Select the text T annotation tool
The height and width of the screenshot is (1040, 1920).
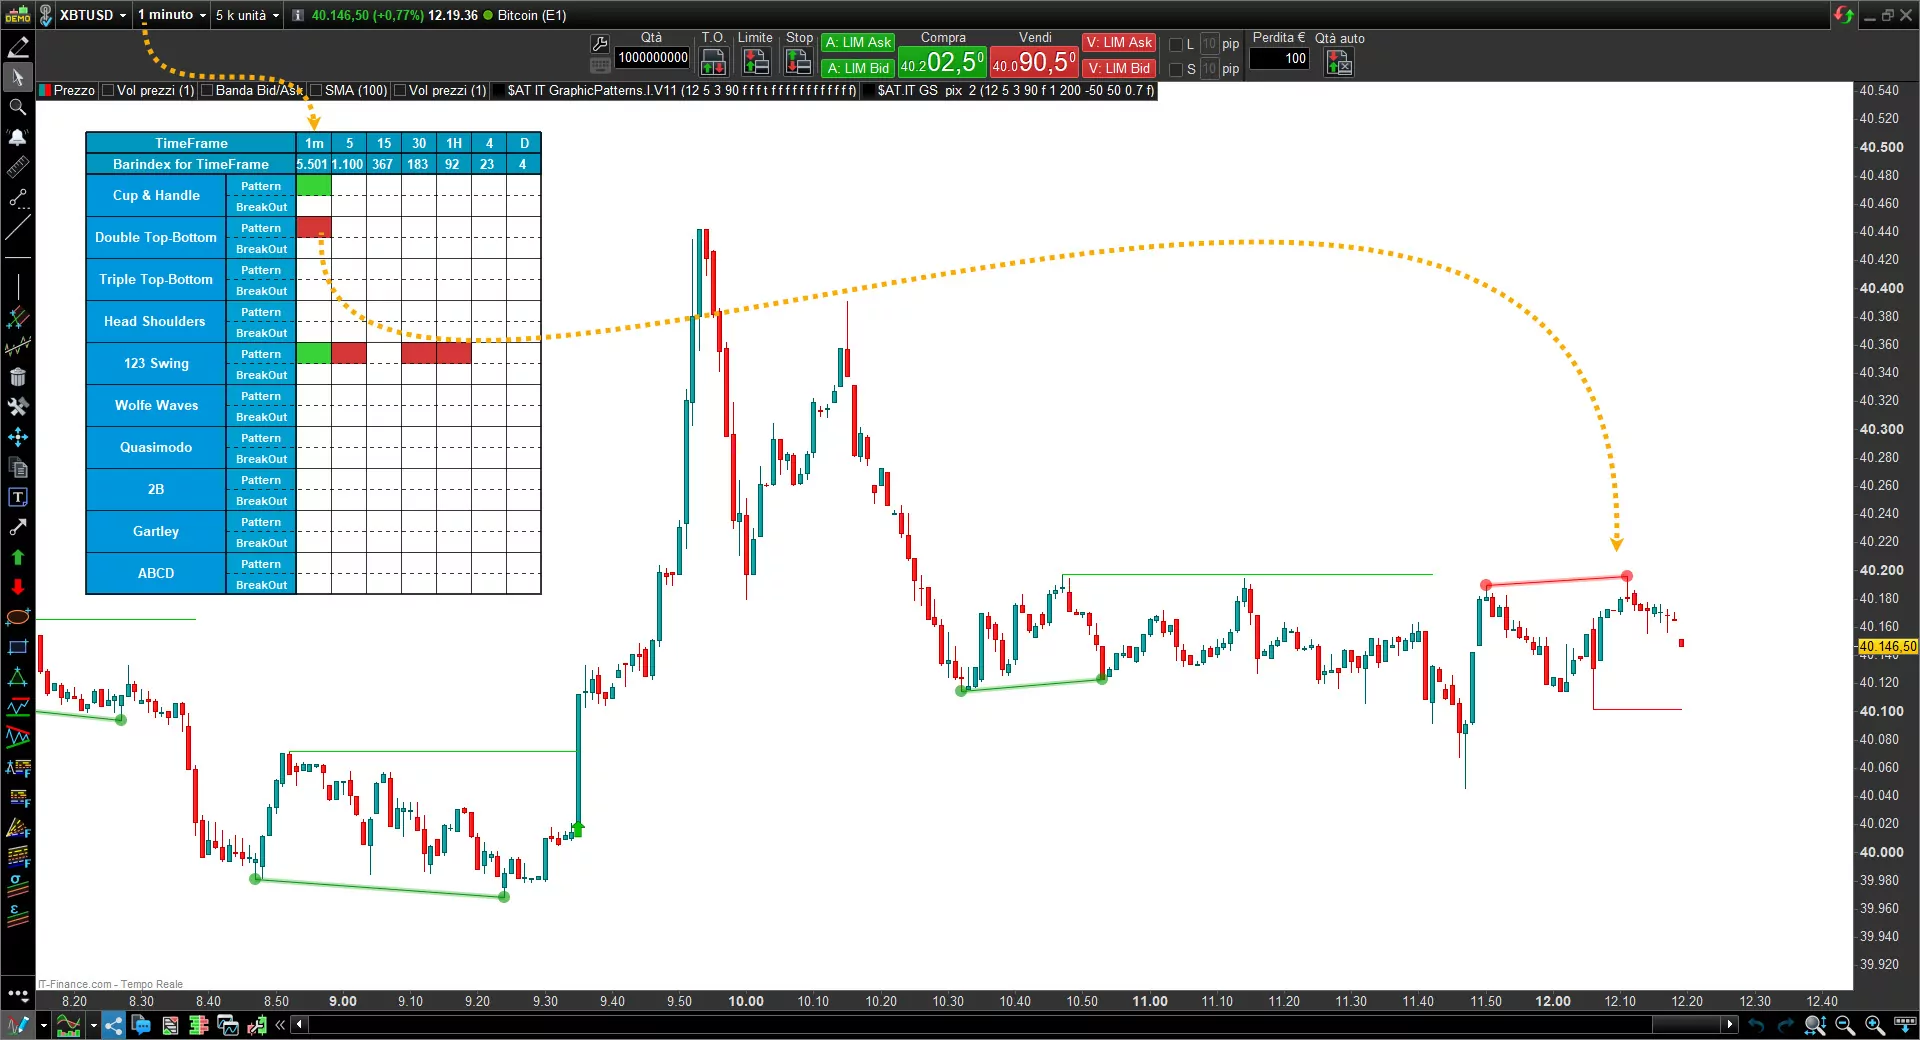point(18,497)
